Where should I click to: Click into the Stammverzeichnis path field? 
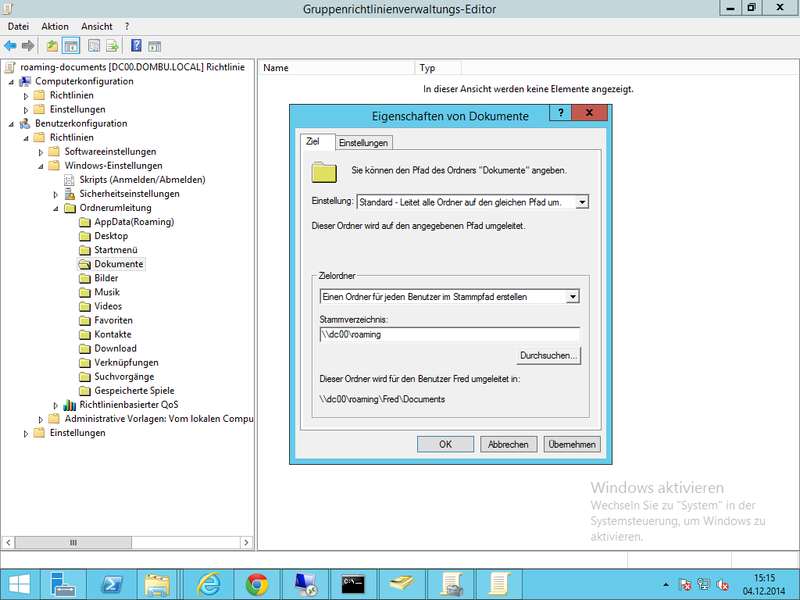coord(448,334)
